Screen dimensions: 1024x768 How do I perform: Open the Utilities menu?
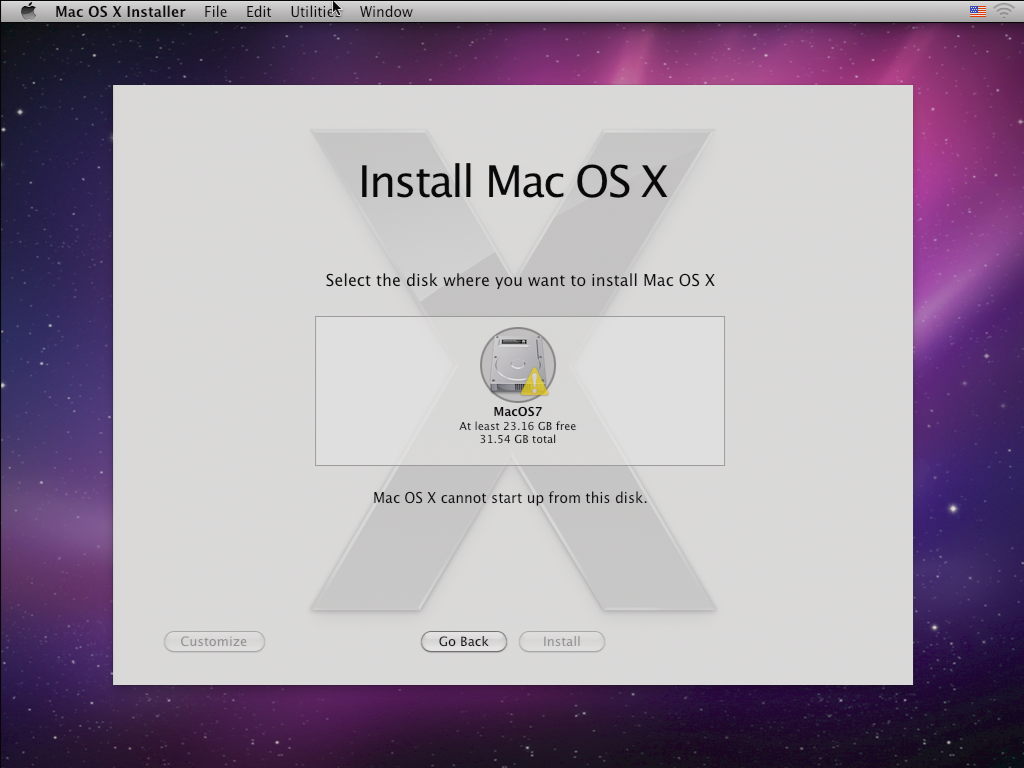coord(315,12)
